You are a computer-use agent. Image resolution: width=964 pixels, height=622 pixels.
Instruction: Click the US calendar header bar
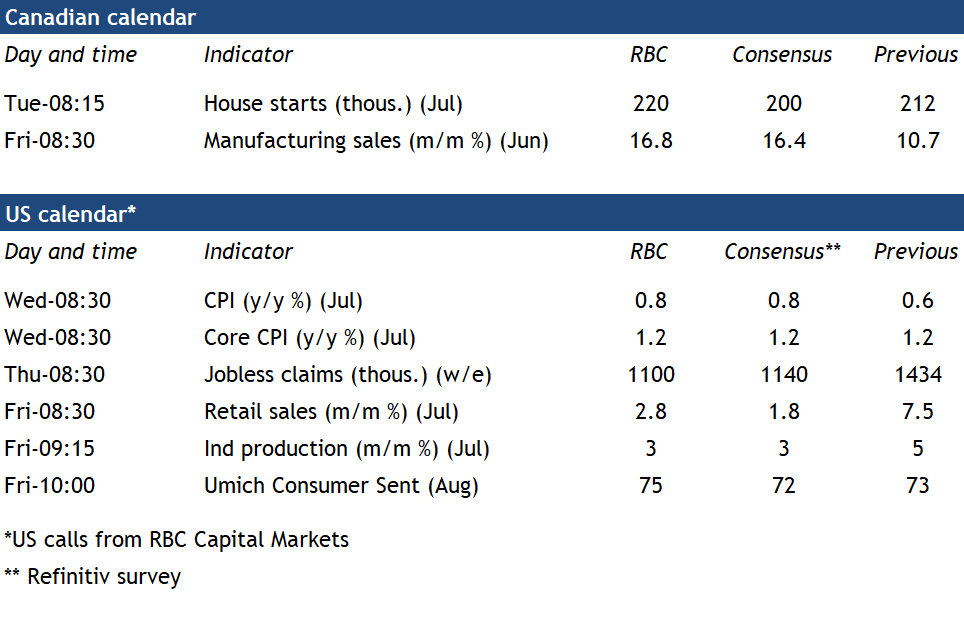pyautogui.click(x=481, y=213)
